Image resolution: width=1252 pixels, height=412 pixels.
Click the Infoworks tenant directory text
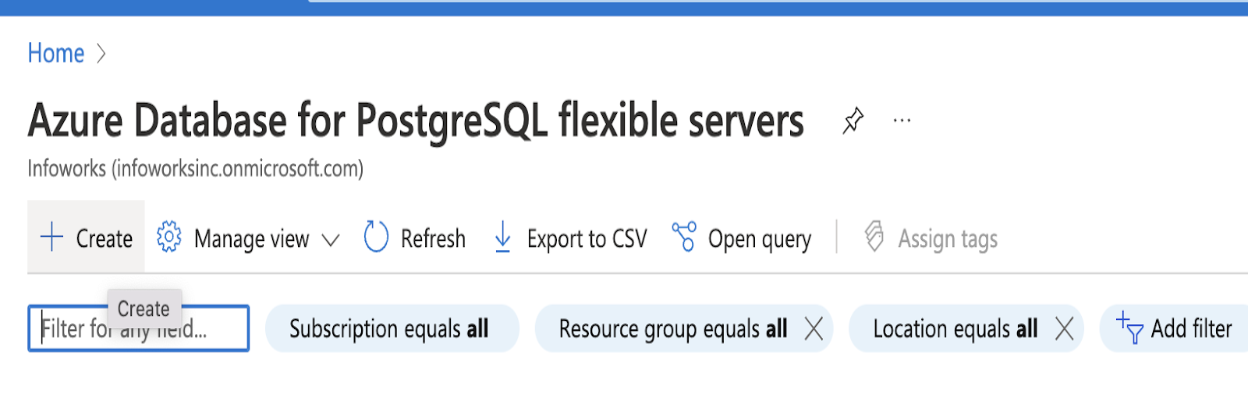click(x=195, y=169)
